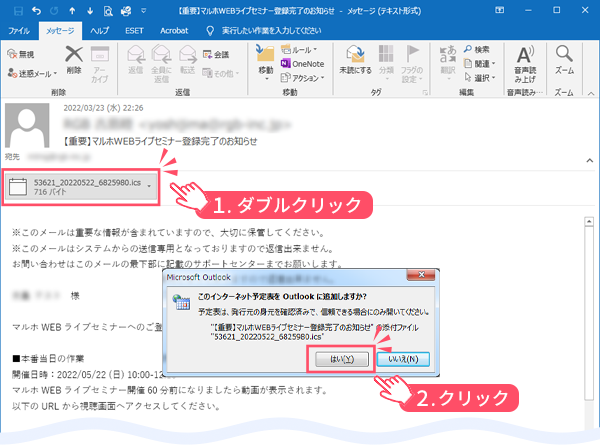Open the ルール dropdown
600x445 pixels.
[299, 50]
